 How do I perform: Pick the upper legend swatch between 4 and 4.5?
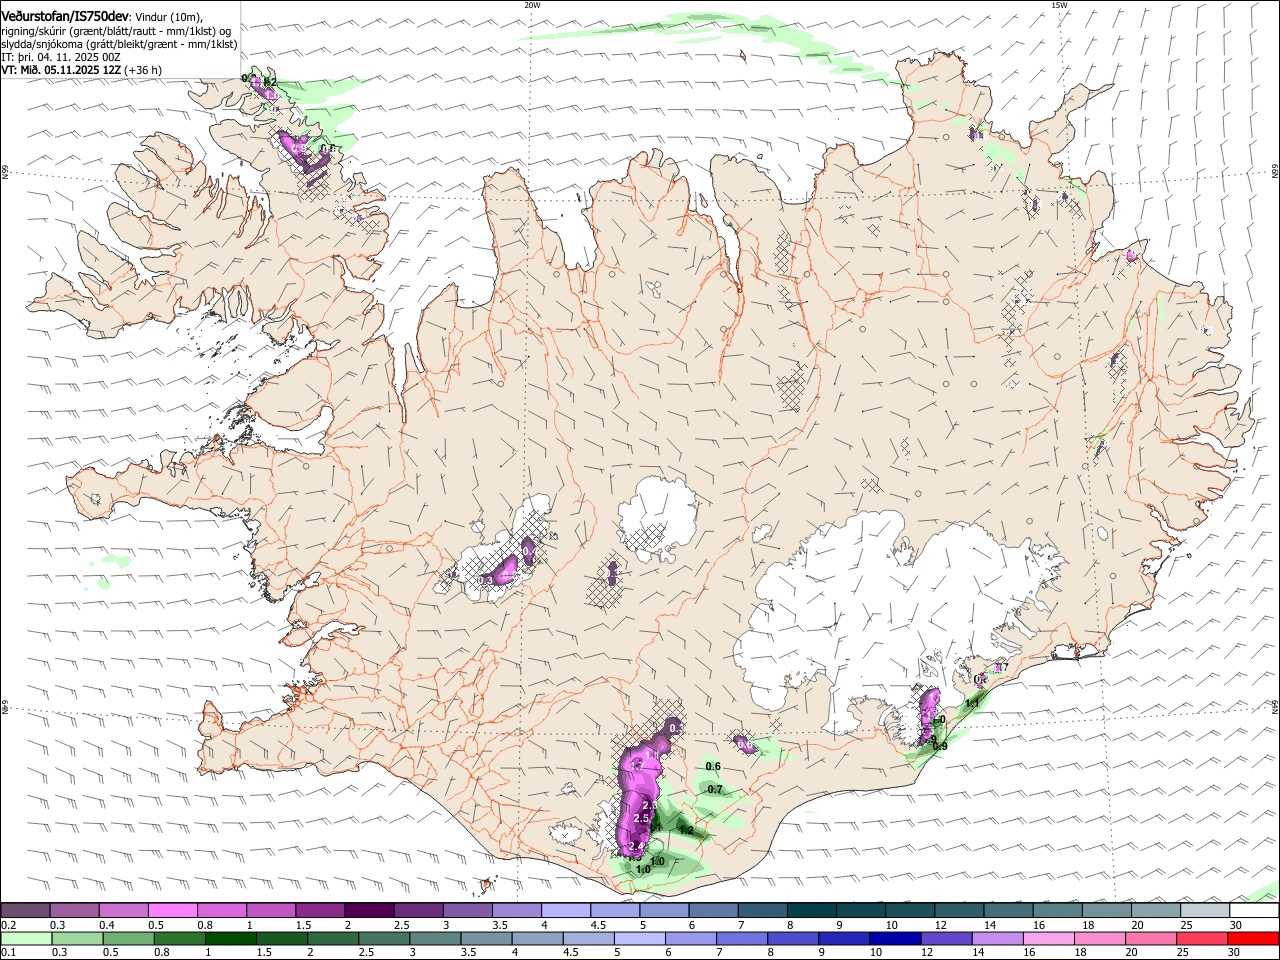(x=566, y=910)
